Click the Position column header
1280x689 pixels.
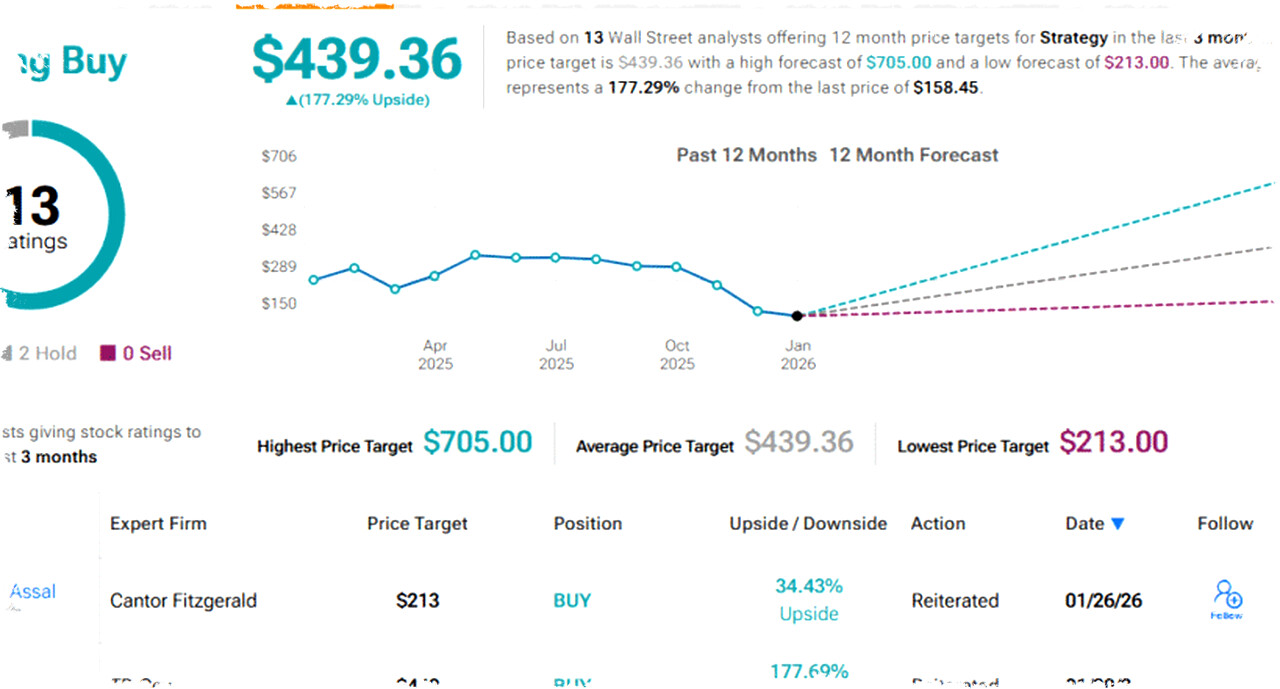[588, 524]
